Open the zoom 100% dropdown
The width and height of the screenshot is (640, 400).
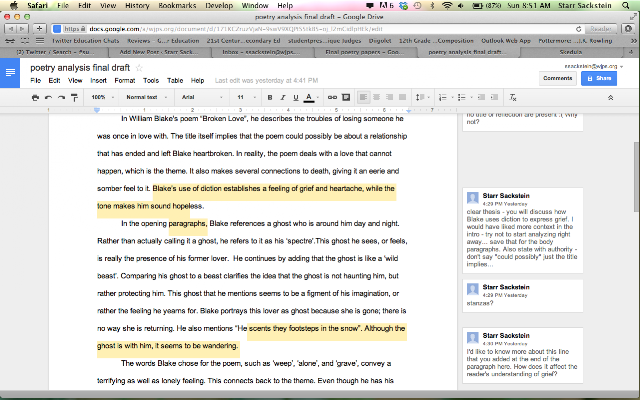point(102,97)
